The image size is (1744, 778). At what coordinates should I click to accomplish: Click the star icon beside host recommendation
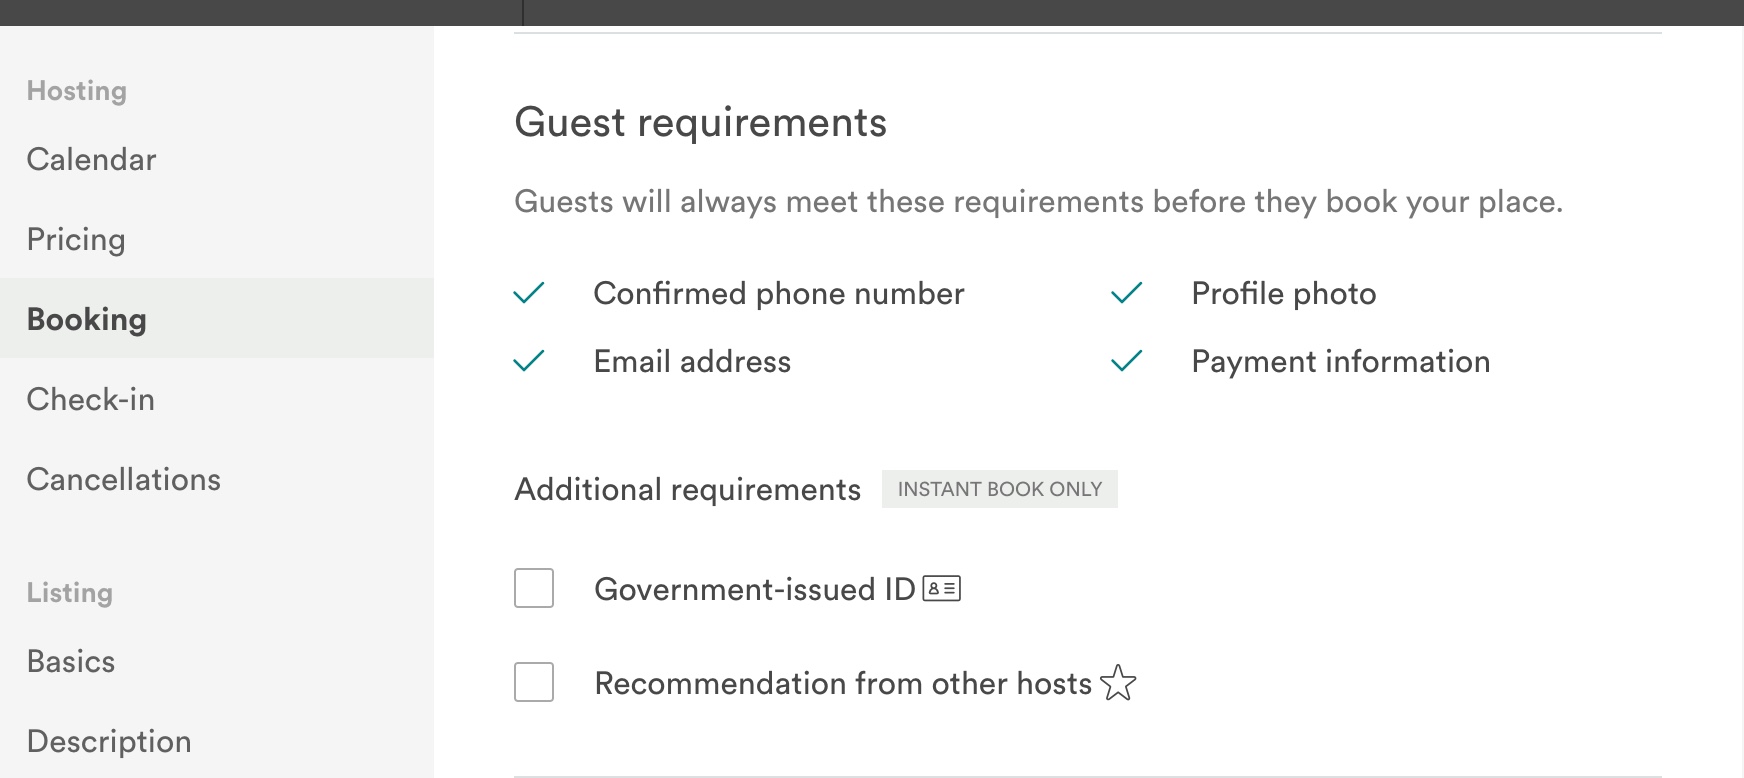(x=1118, y=683)
